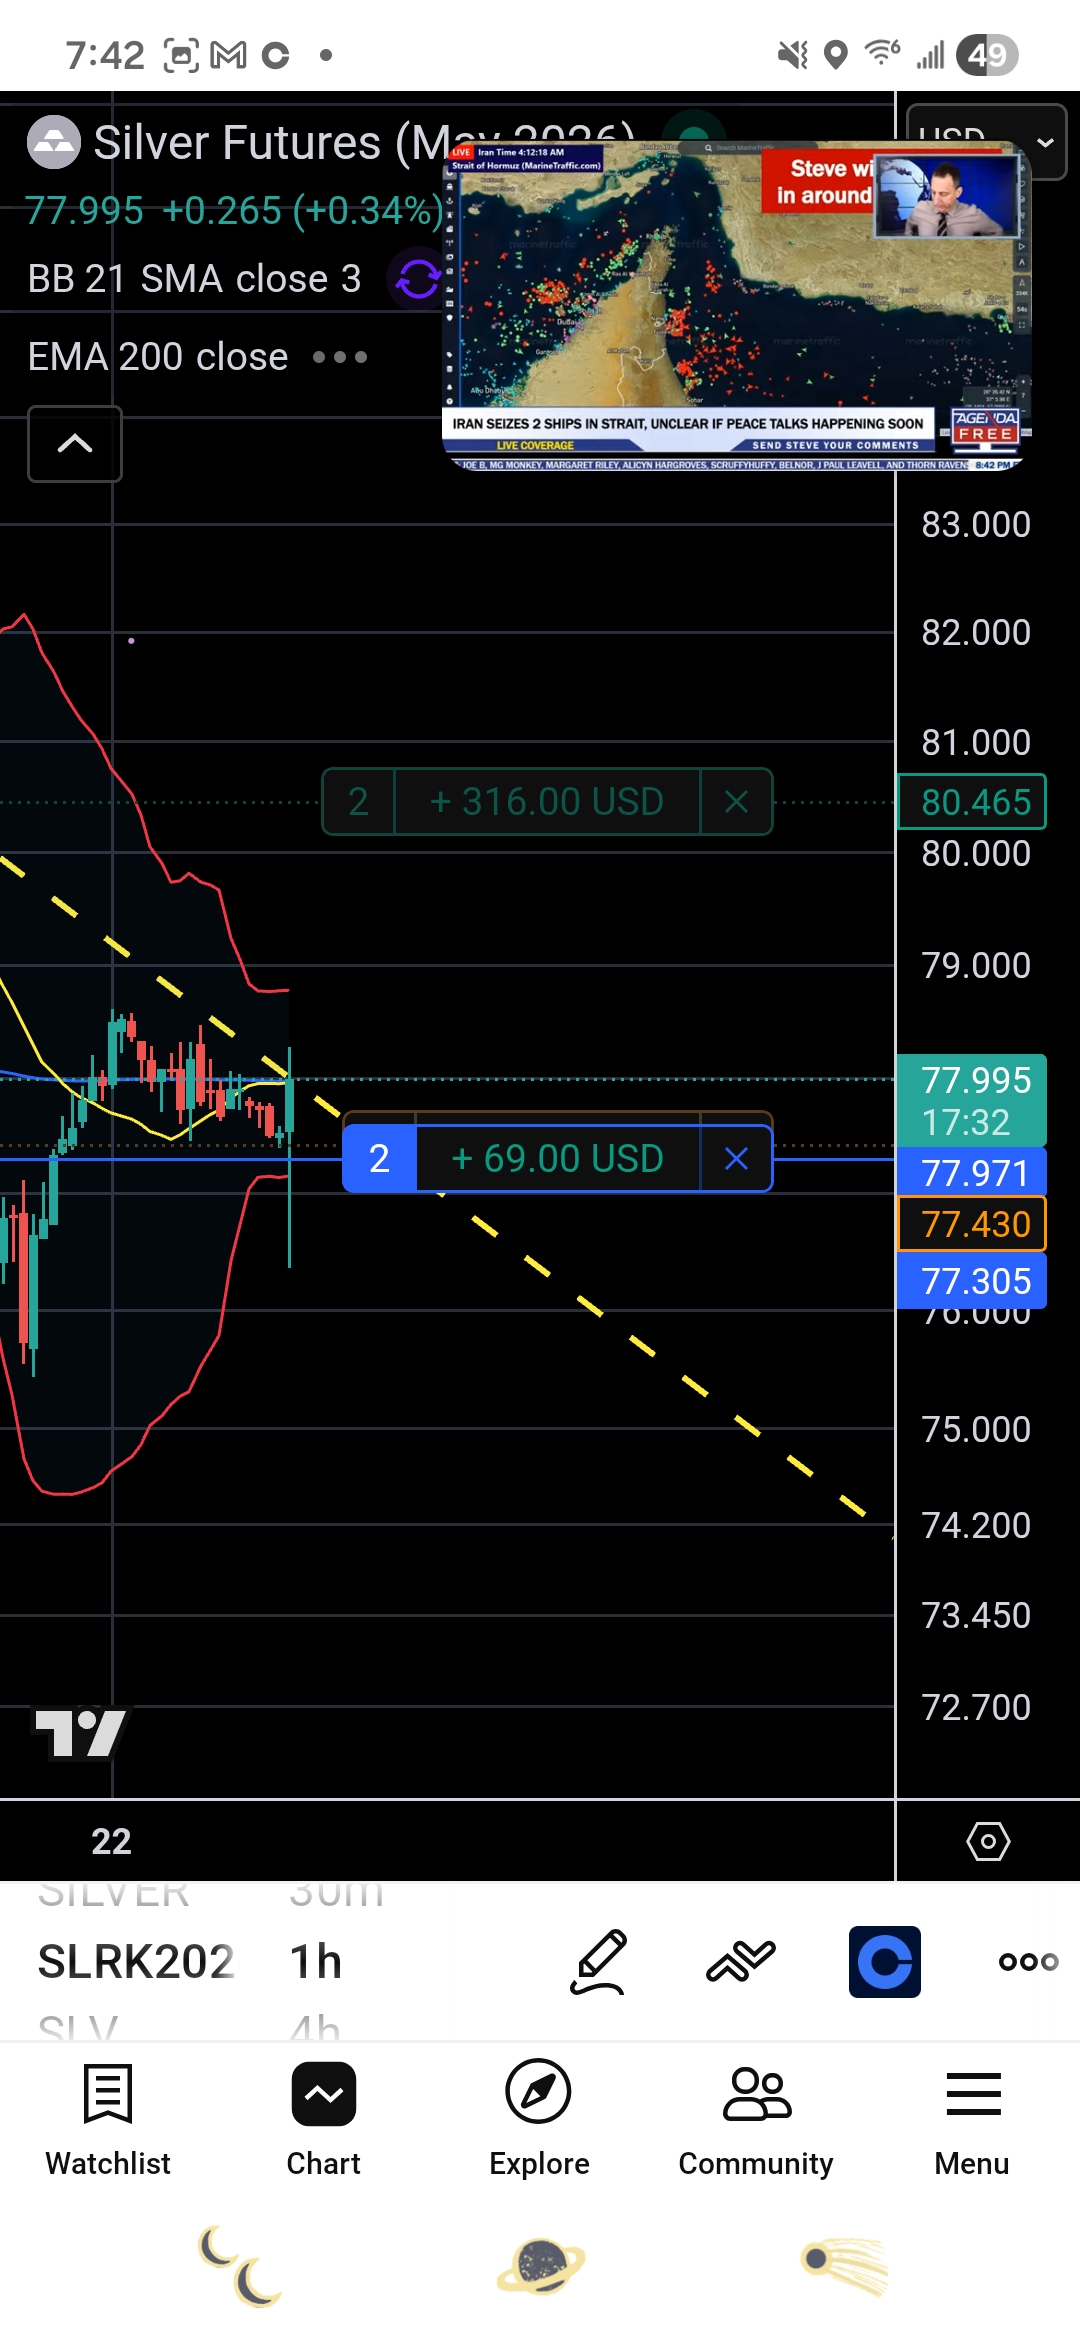The width and height of the screenshot is (1080, 2340).
Task: Tap the Silver Futures symbol logo icon
Action: (x=53, y=142)
